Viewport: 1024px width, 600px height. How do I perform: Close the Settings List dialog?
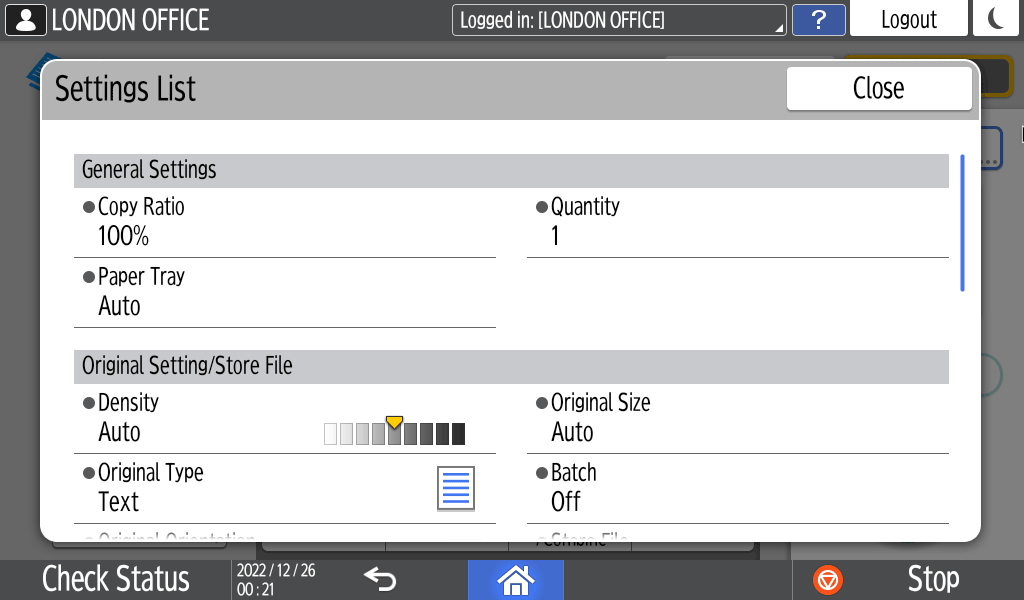coord(878,88)
